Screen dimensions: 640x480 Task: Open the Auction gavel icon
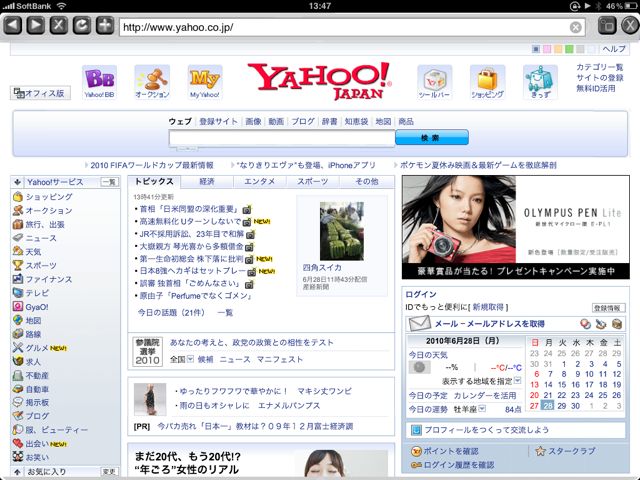152,82
